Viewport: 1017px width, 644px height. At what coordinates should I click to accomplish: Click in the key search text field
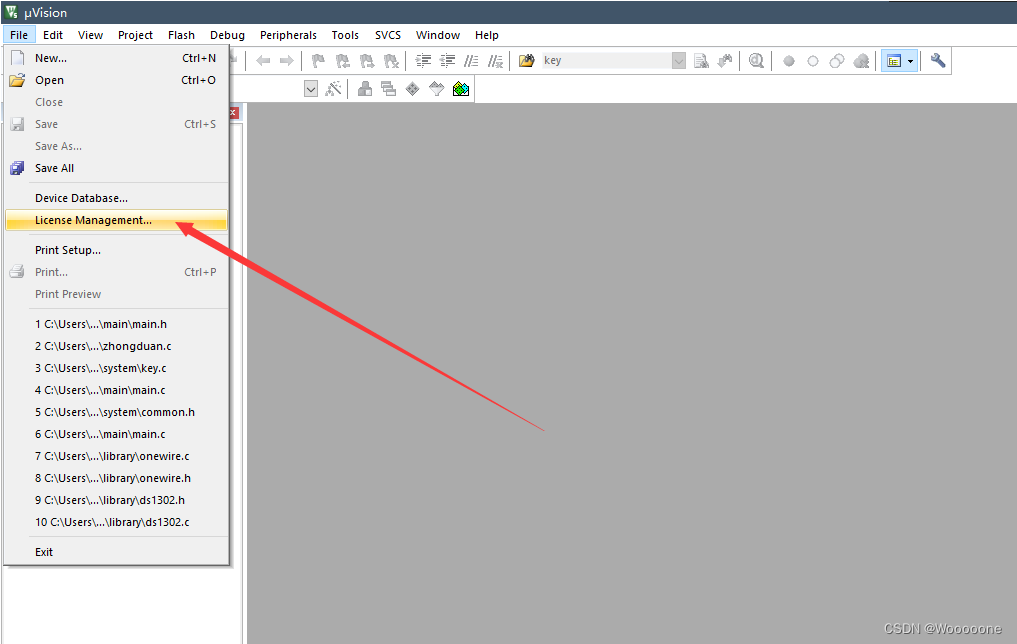(606, 61)
